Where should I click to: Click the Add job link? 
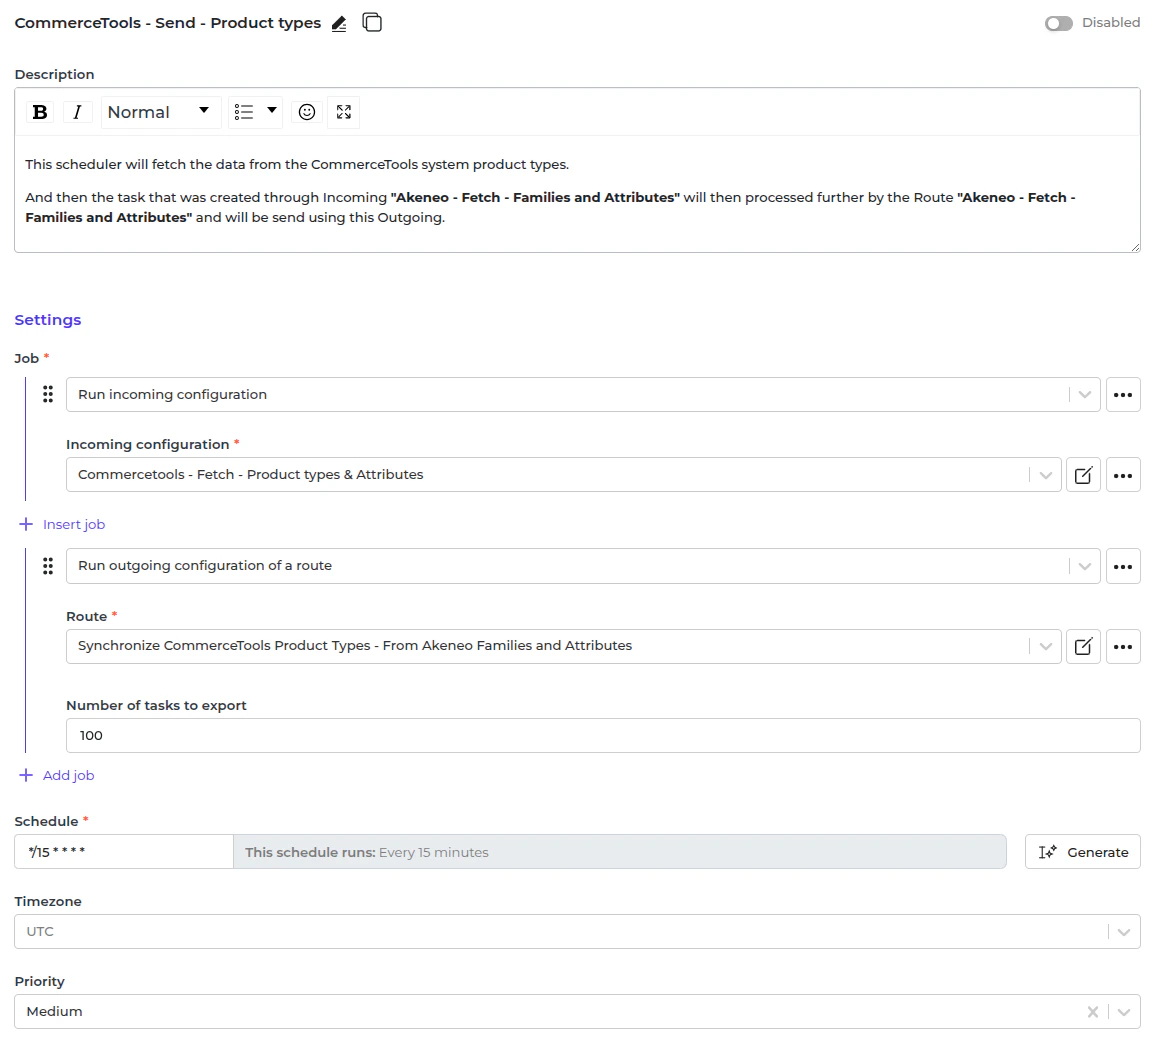point(56,775)
